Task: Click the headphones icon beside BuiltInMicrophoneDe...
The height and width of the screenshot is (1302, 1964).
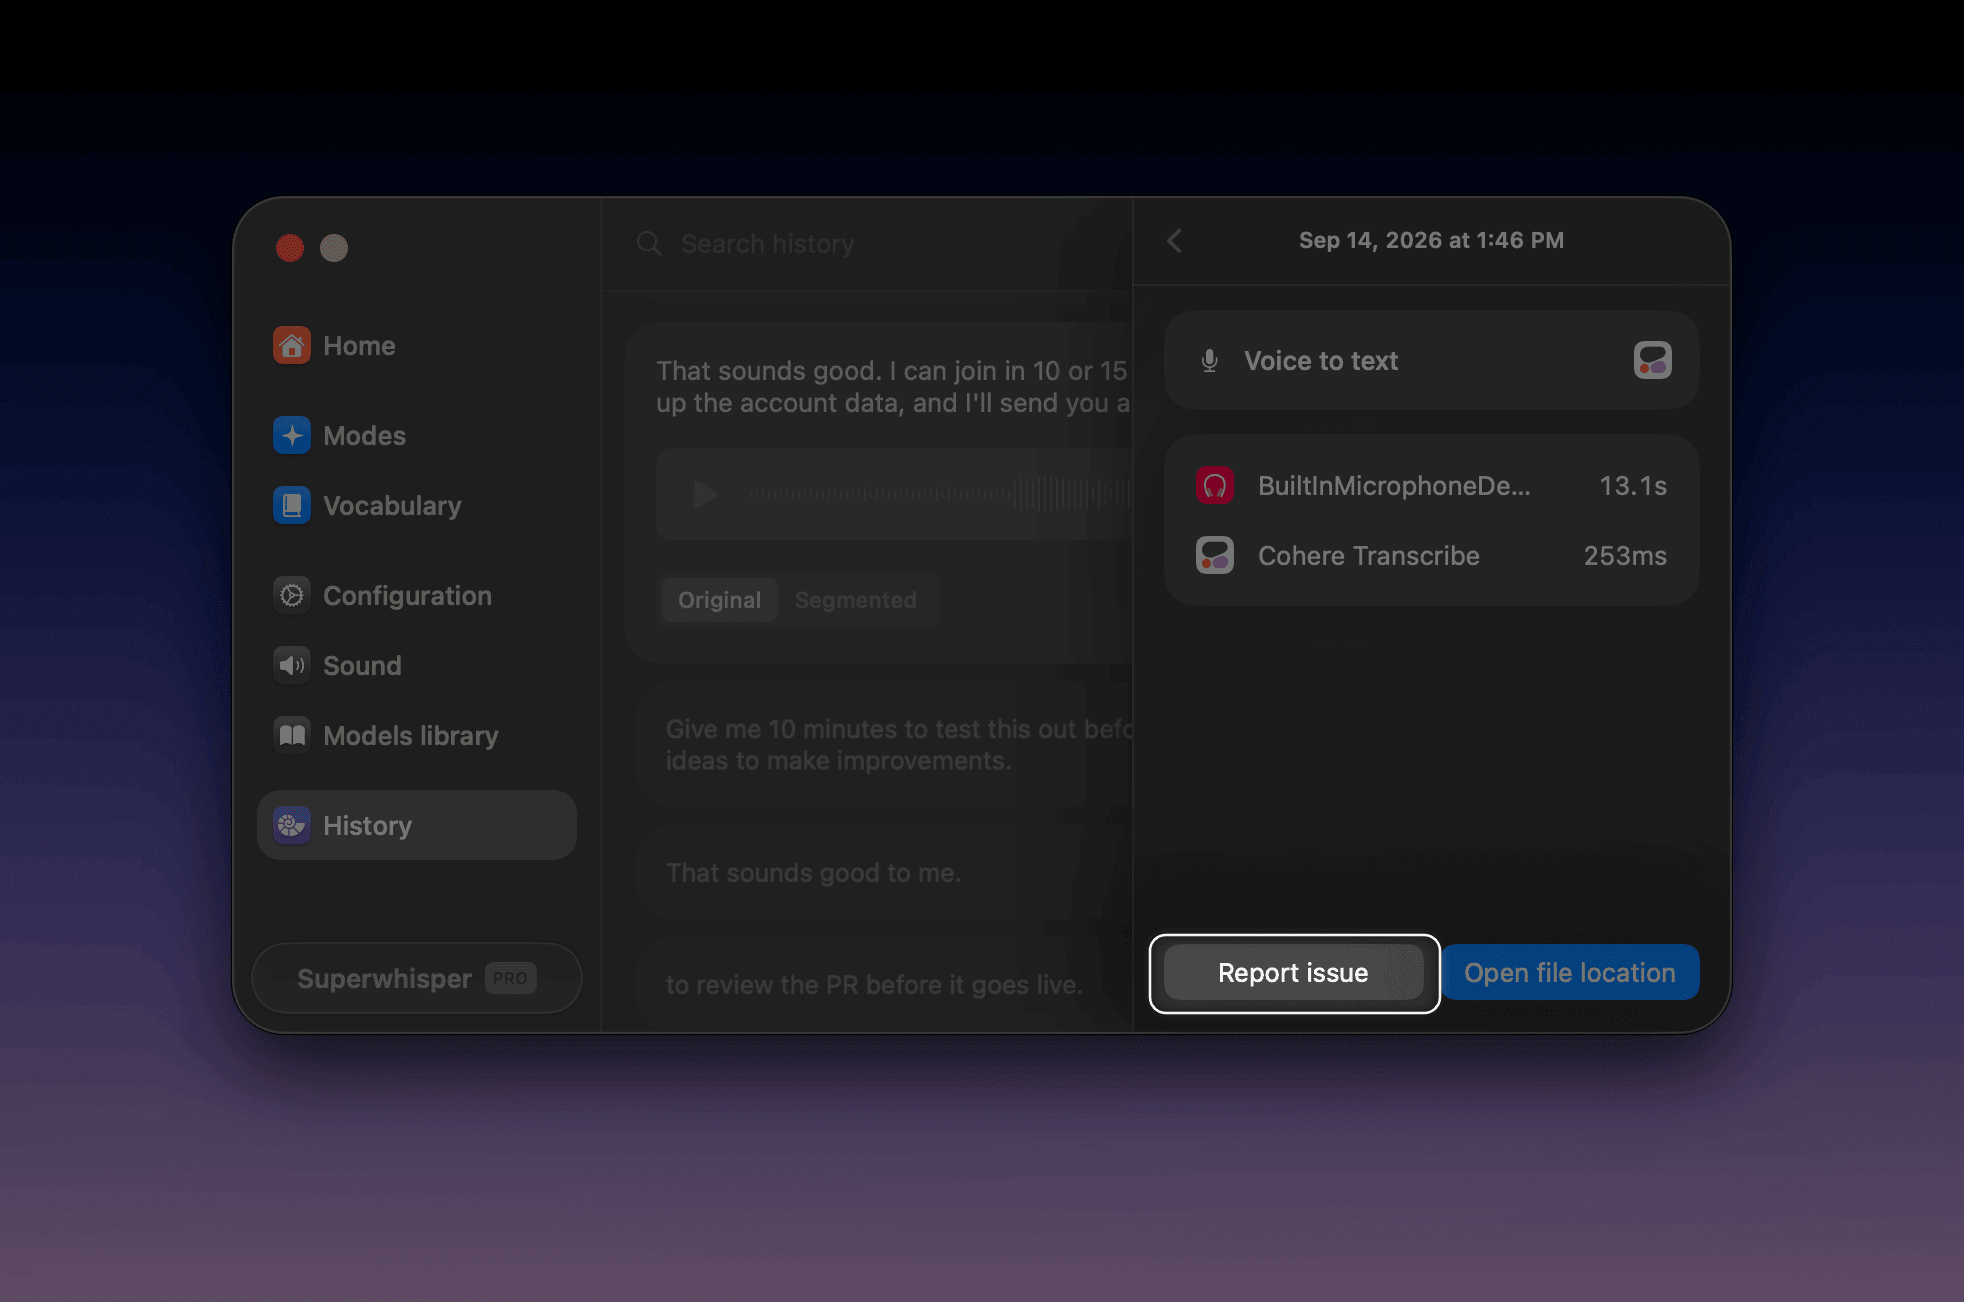Action: (1215, 486)
